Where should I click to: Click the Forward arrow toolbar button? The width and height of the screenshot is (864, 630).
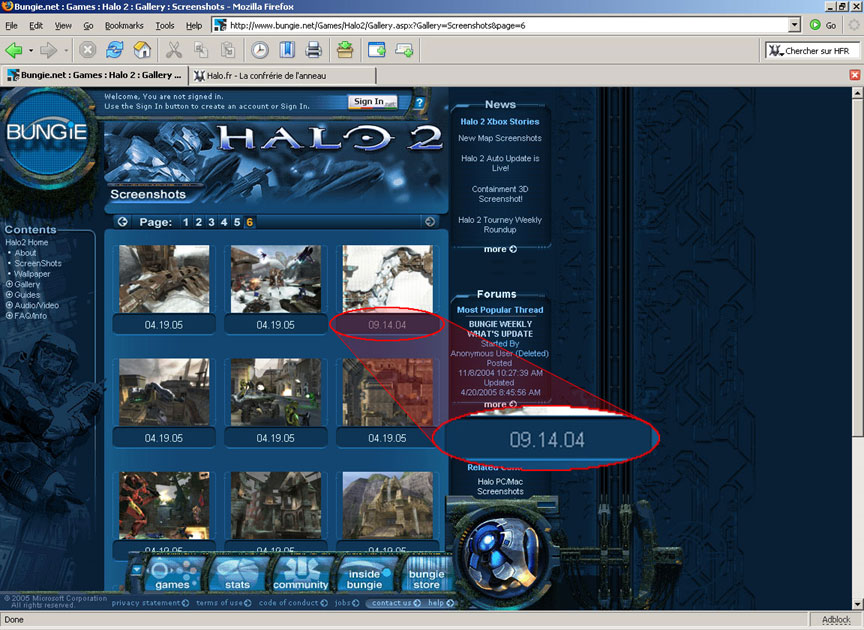pos(48,50)
